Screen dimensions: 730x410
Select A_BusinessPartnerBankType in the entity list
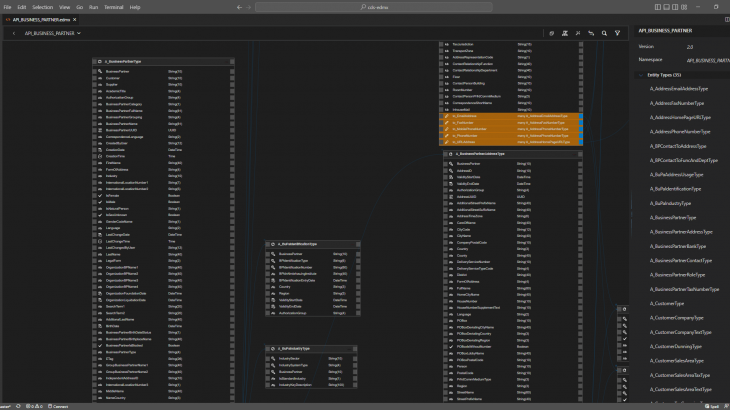click(678, 246)
